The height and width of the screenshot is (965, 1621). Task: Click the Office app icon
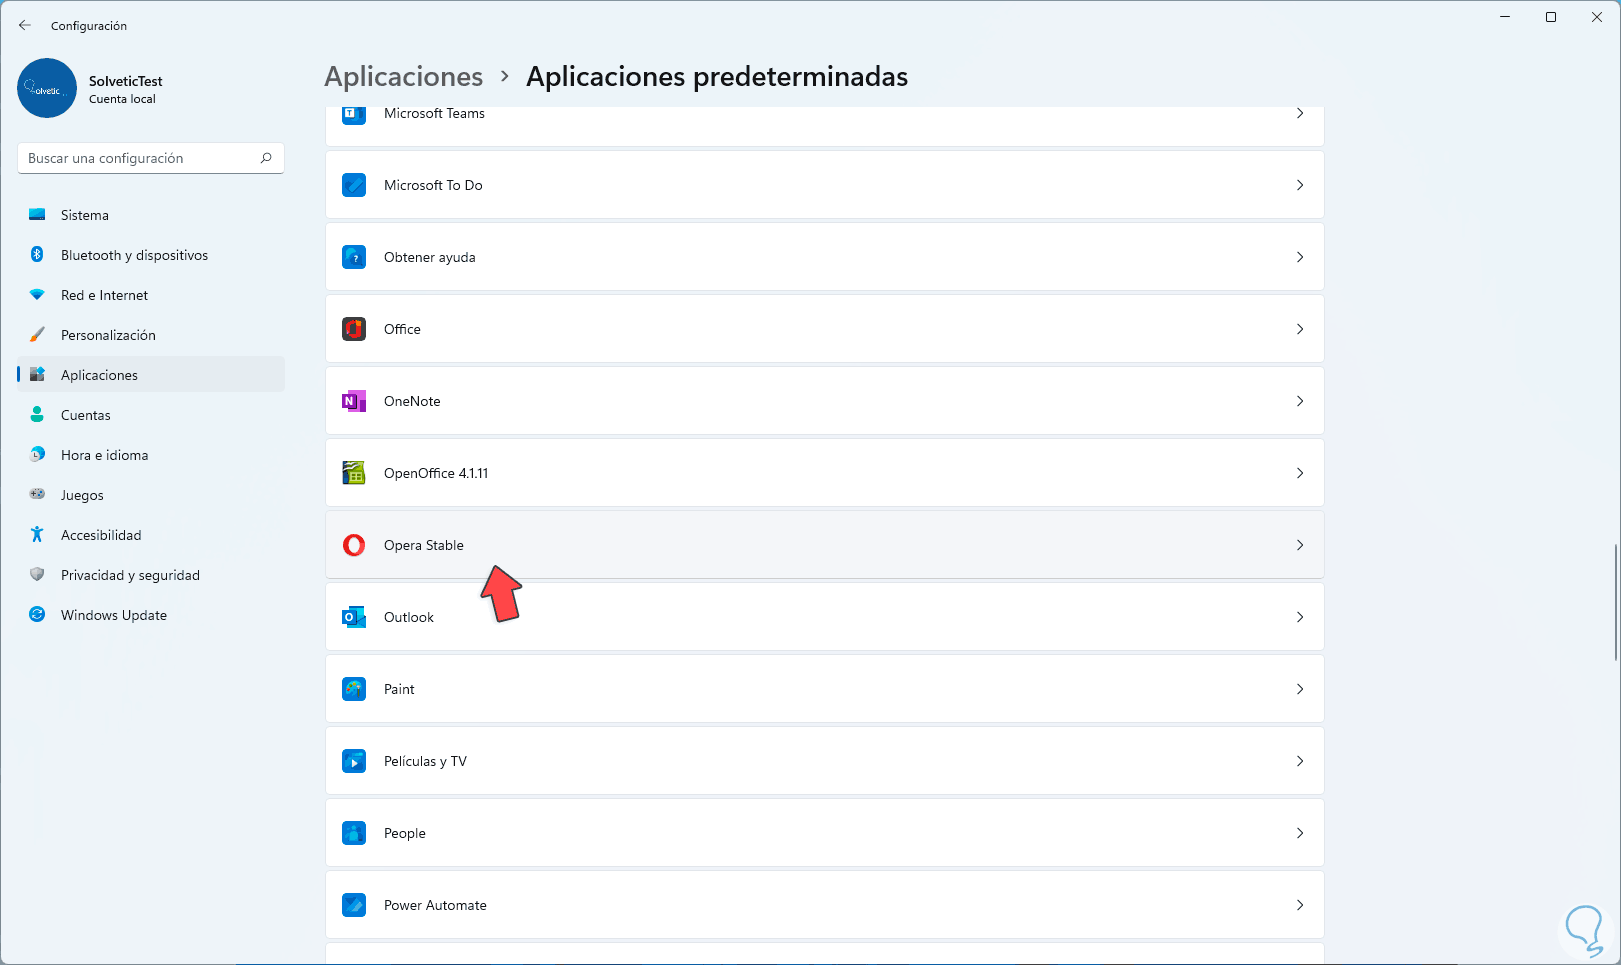click(354, 329)
